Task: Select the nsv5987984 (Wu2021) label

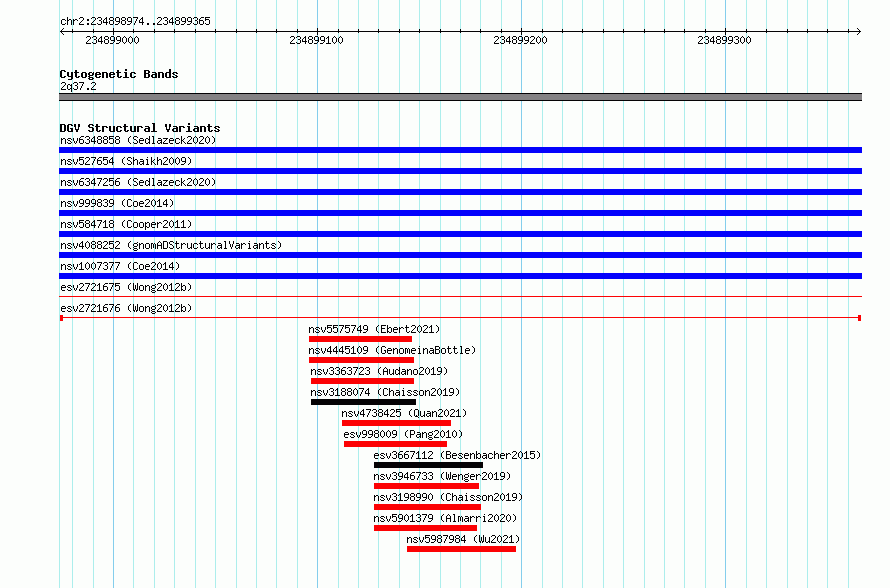Action: (463, 539)
